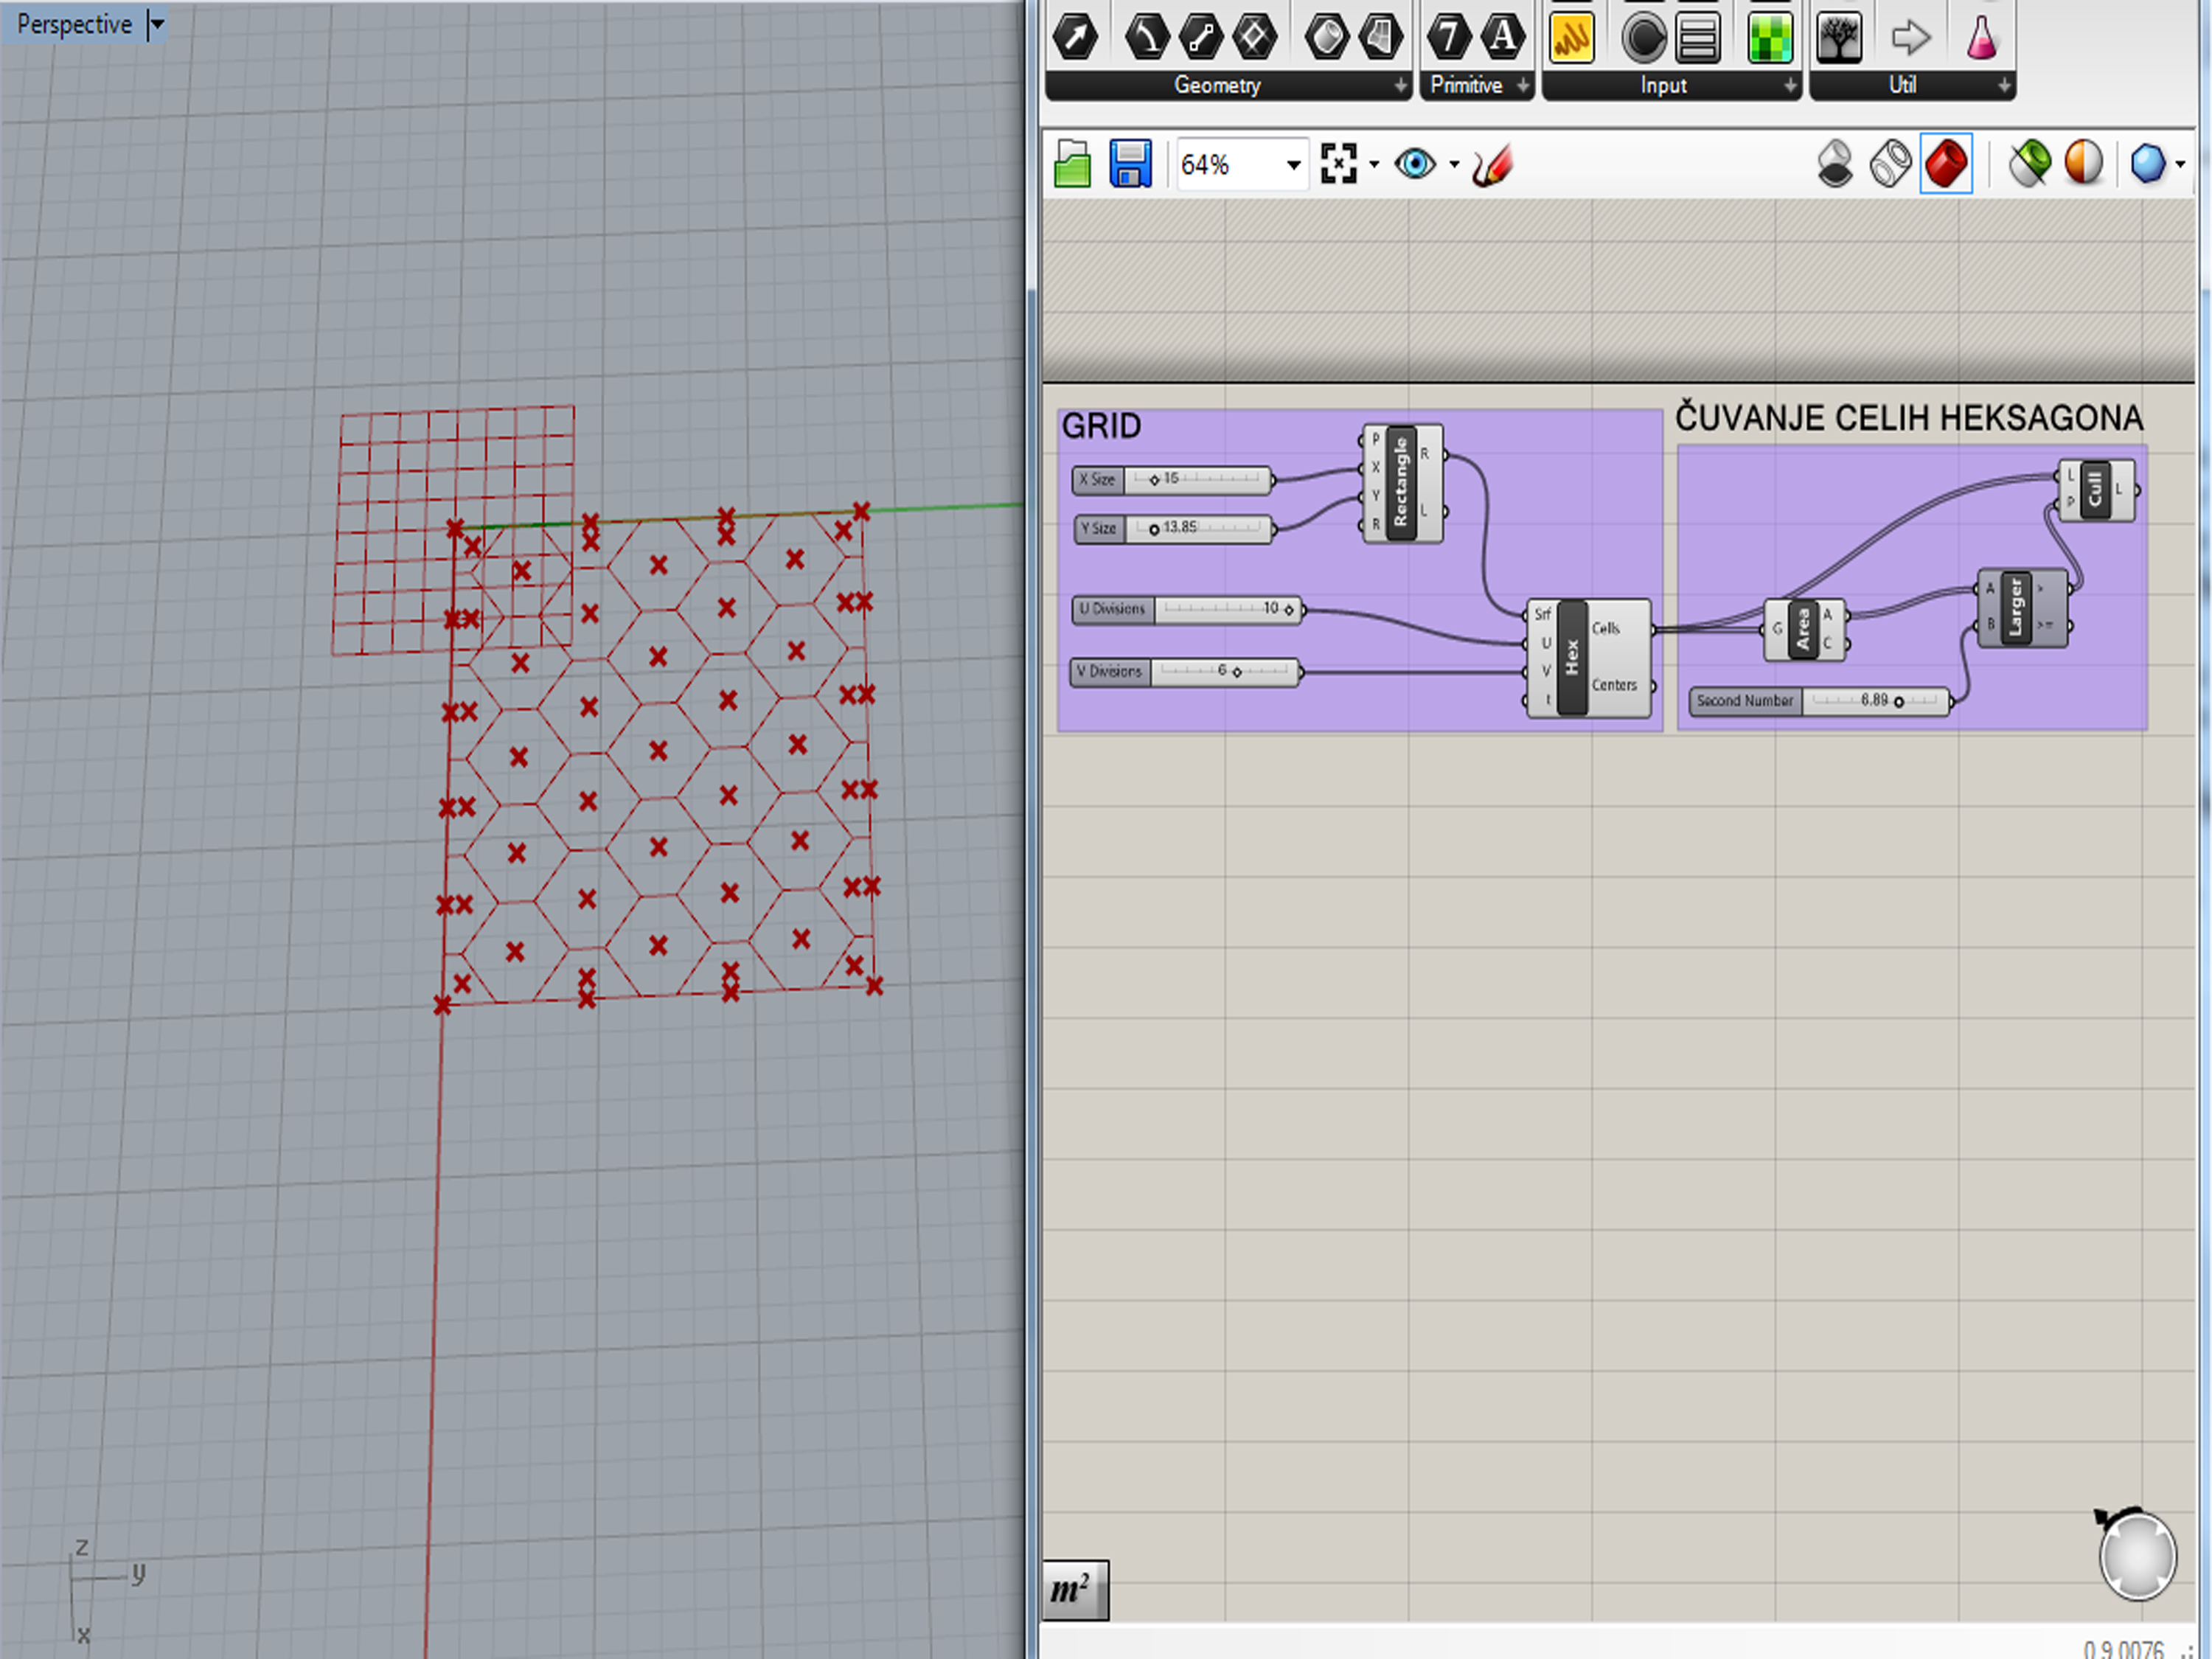Open the Primitive panel category label

[1465, 86]
